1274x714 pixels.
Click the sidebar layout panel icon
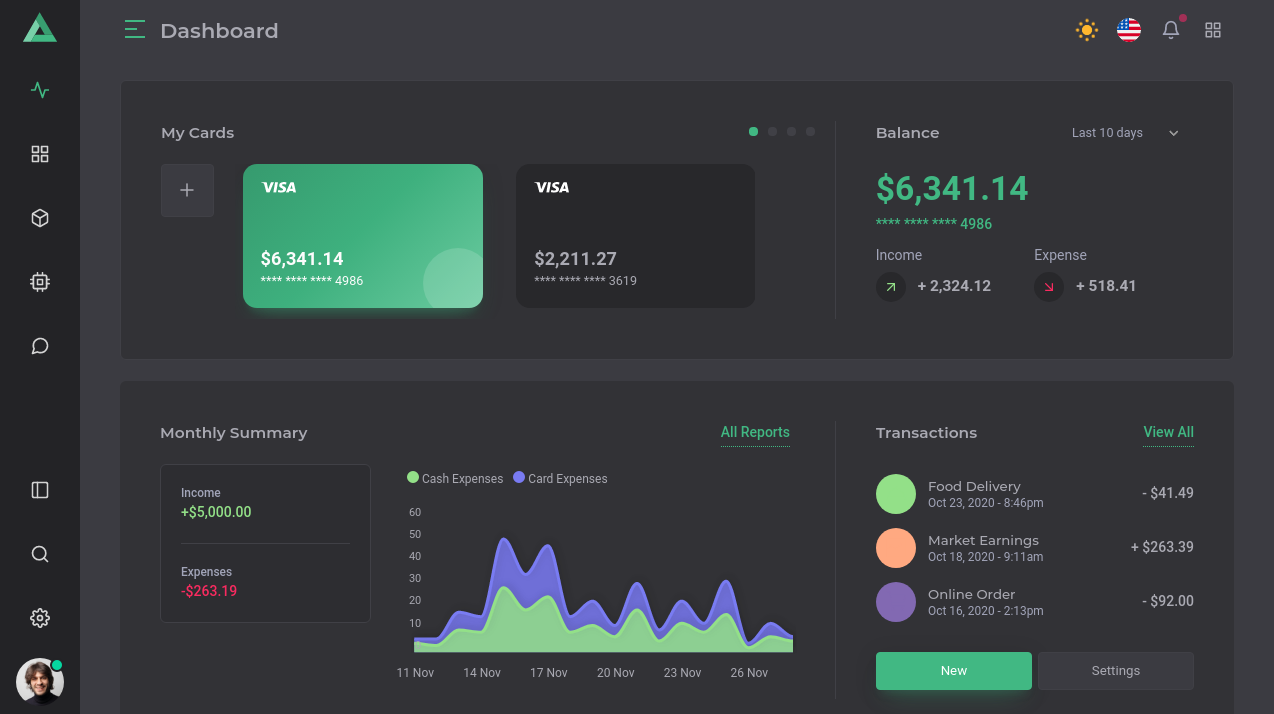point(40,490)
